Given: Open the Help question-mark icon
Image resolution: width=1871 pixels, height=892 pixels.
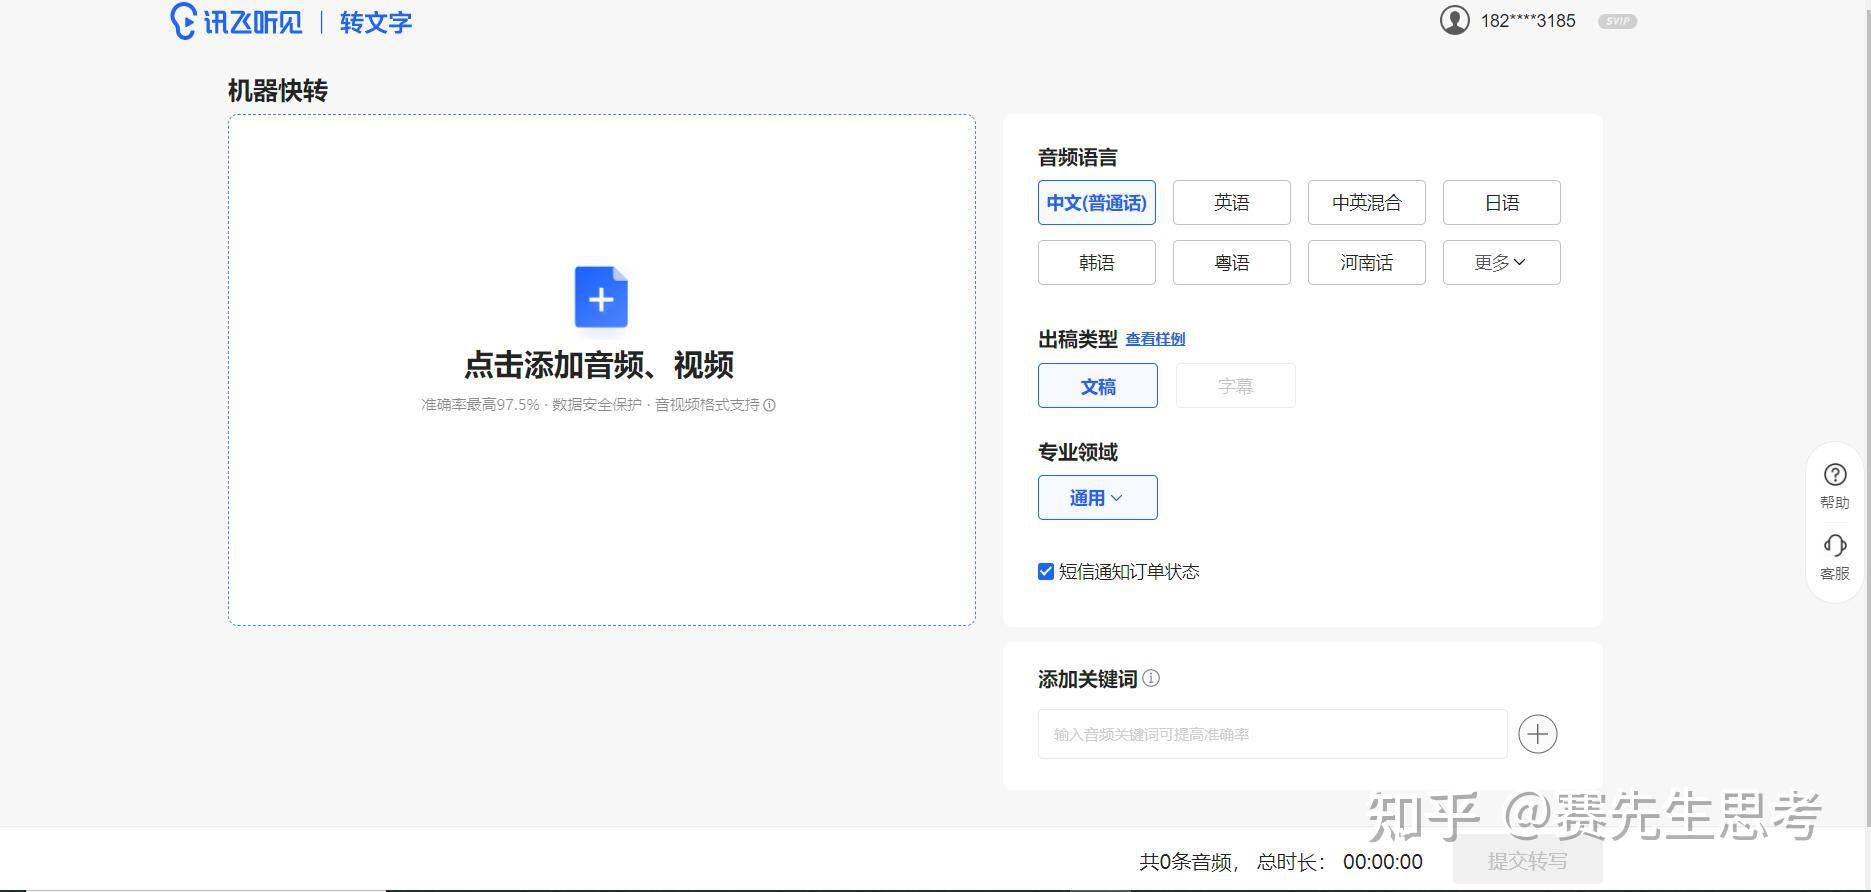Looking at the screenshot, I should click(x=1834, y=475).
